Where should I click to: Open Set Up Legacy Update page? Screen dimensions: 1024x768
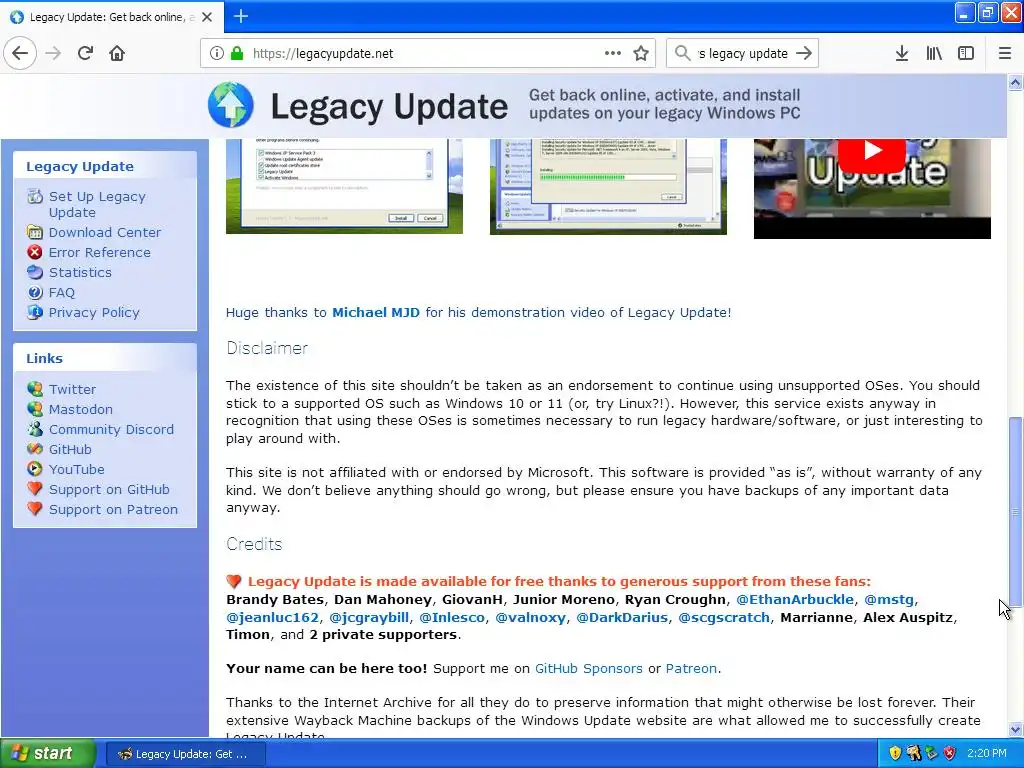coord(97,204)
